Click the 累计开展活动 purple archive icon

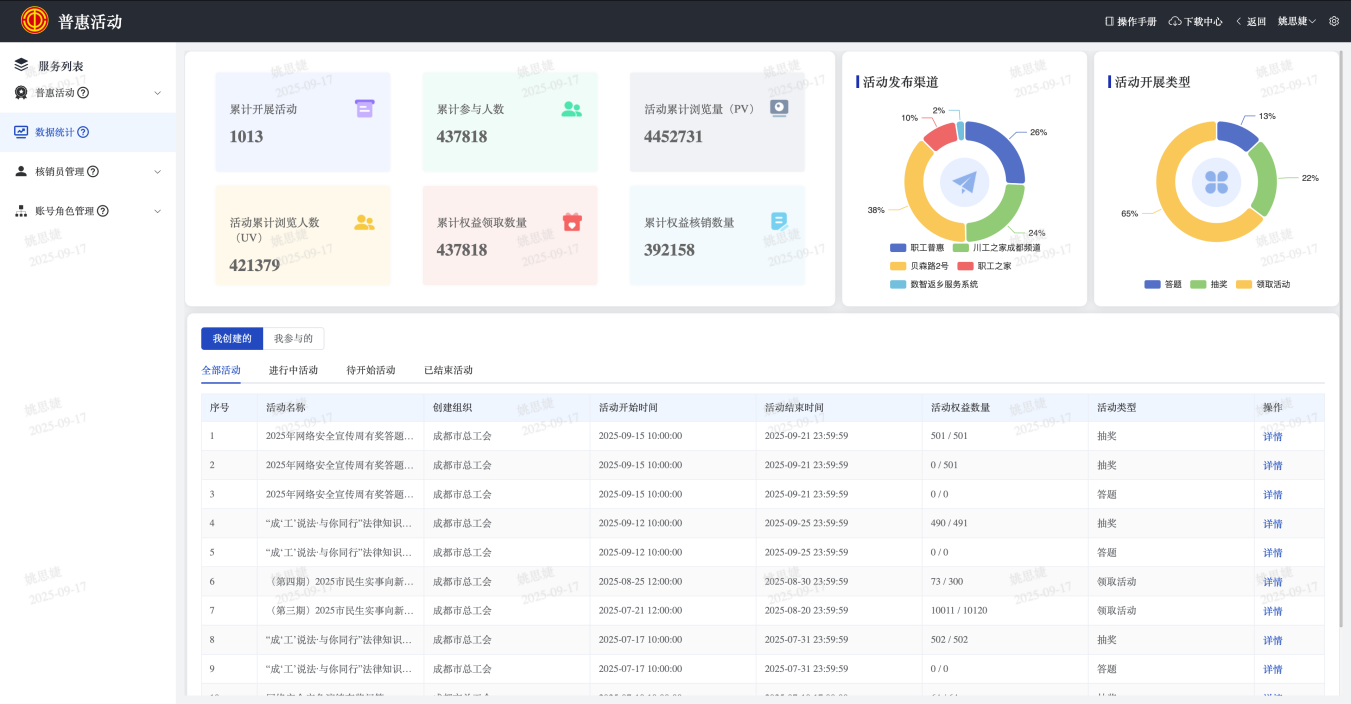tap(364, 108)
